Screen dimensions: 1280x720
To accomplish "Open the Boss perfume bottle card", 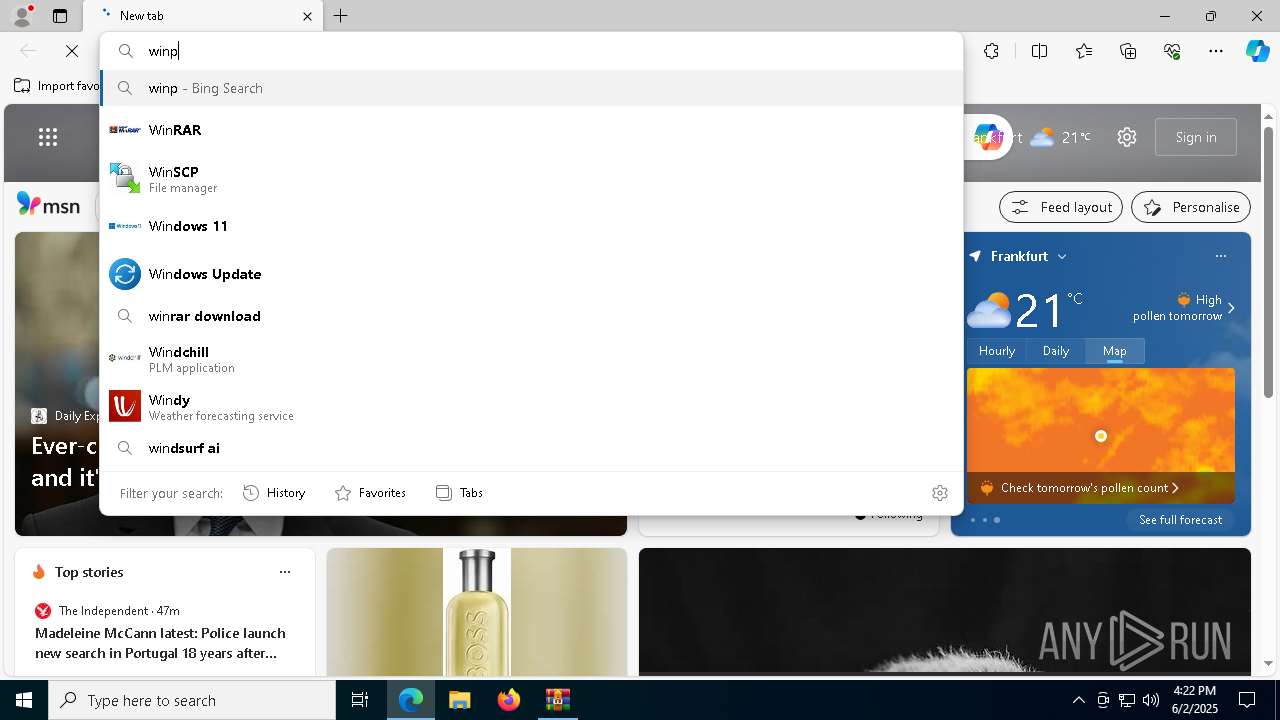I will click(477, 612).
